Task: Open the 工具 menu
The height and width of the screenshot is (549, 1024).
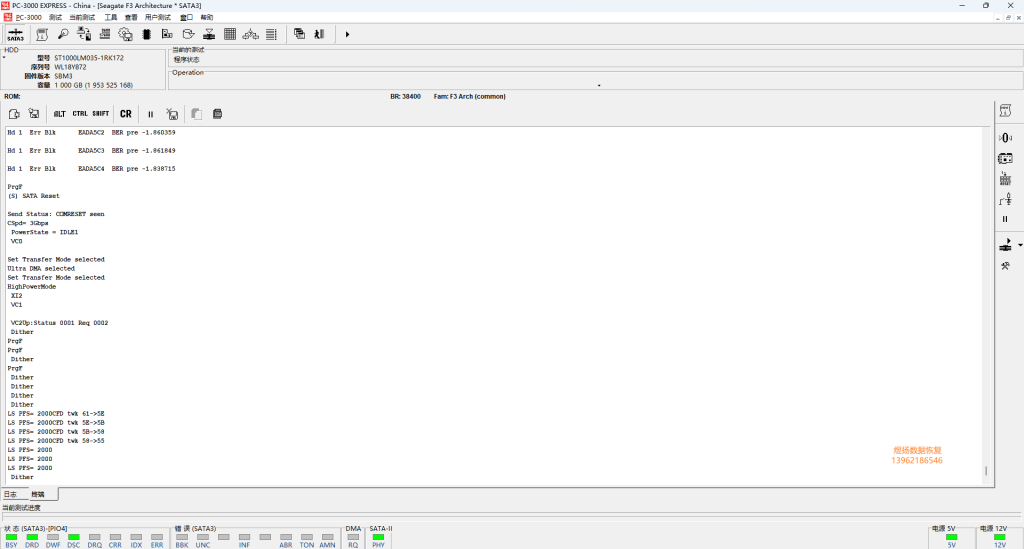Action: coord(111,18)
